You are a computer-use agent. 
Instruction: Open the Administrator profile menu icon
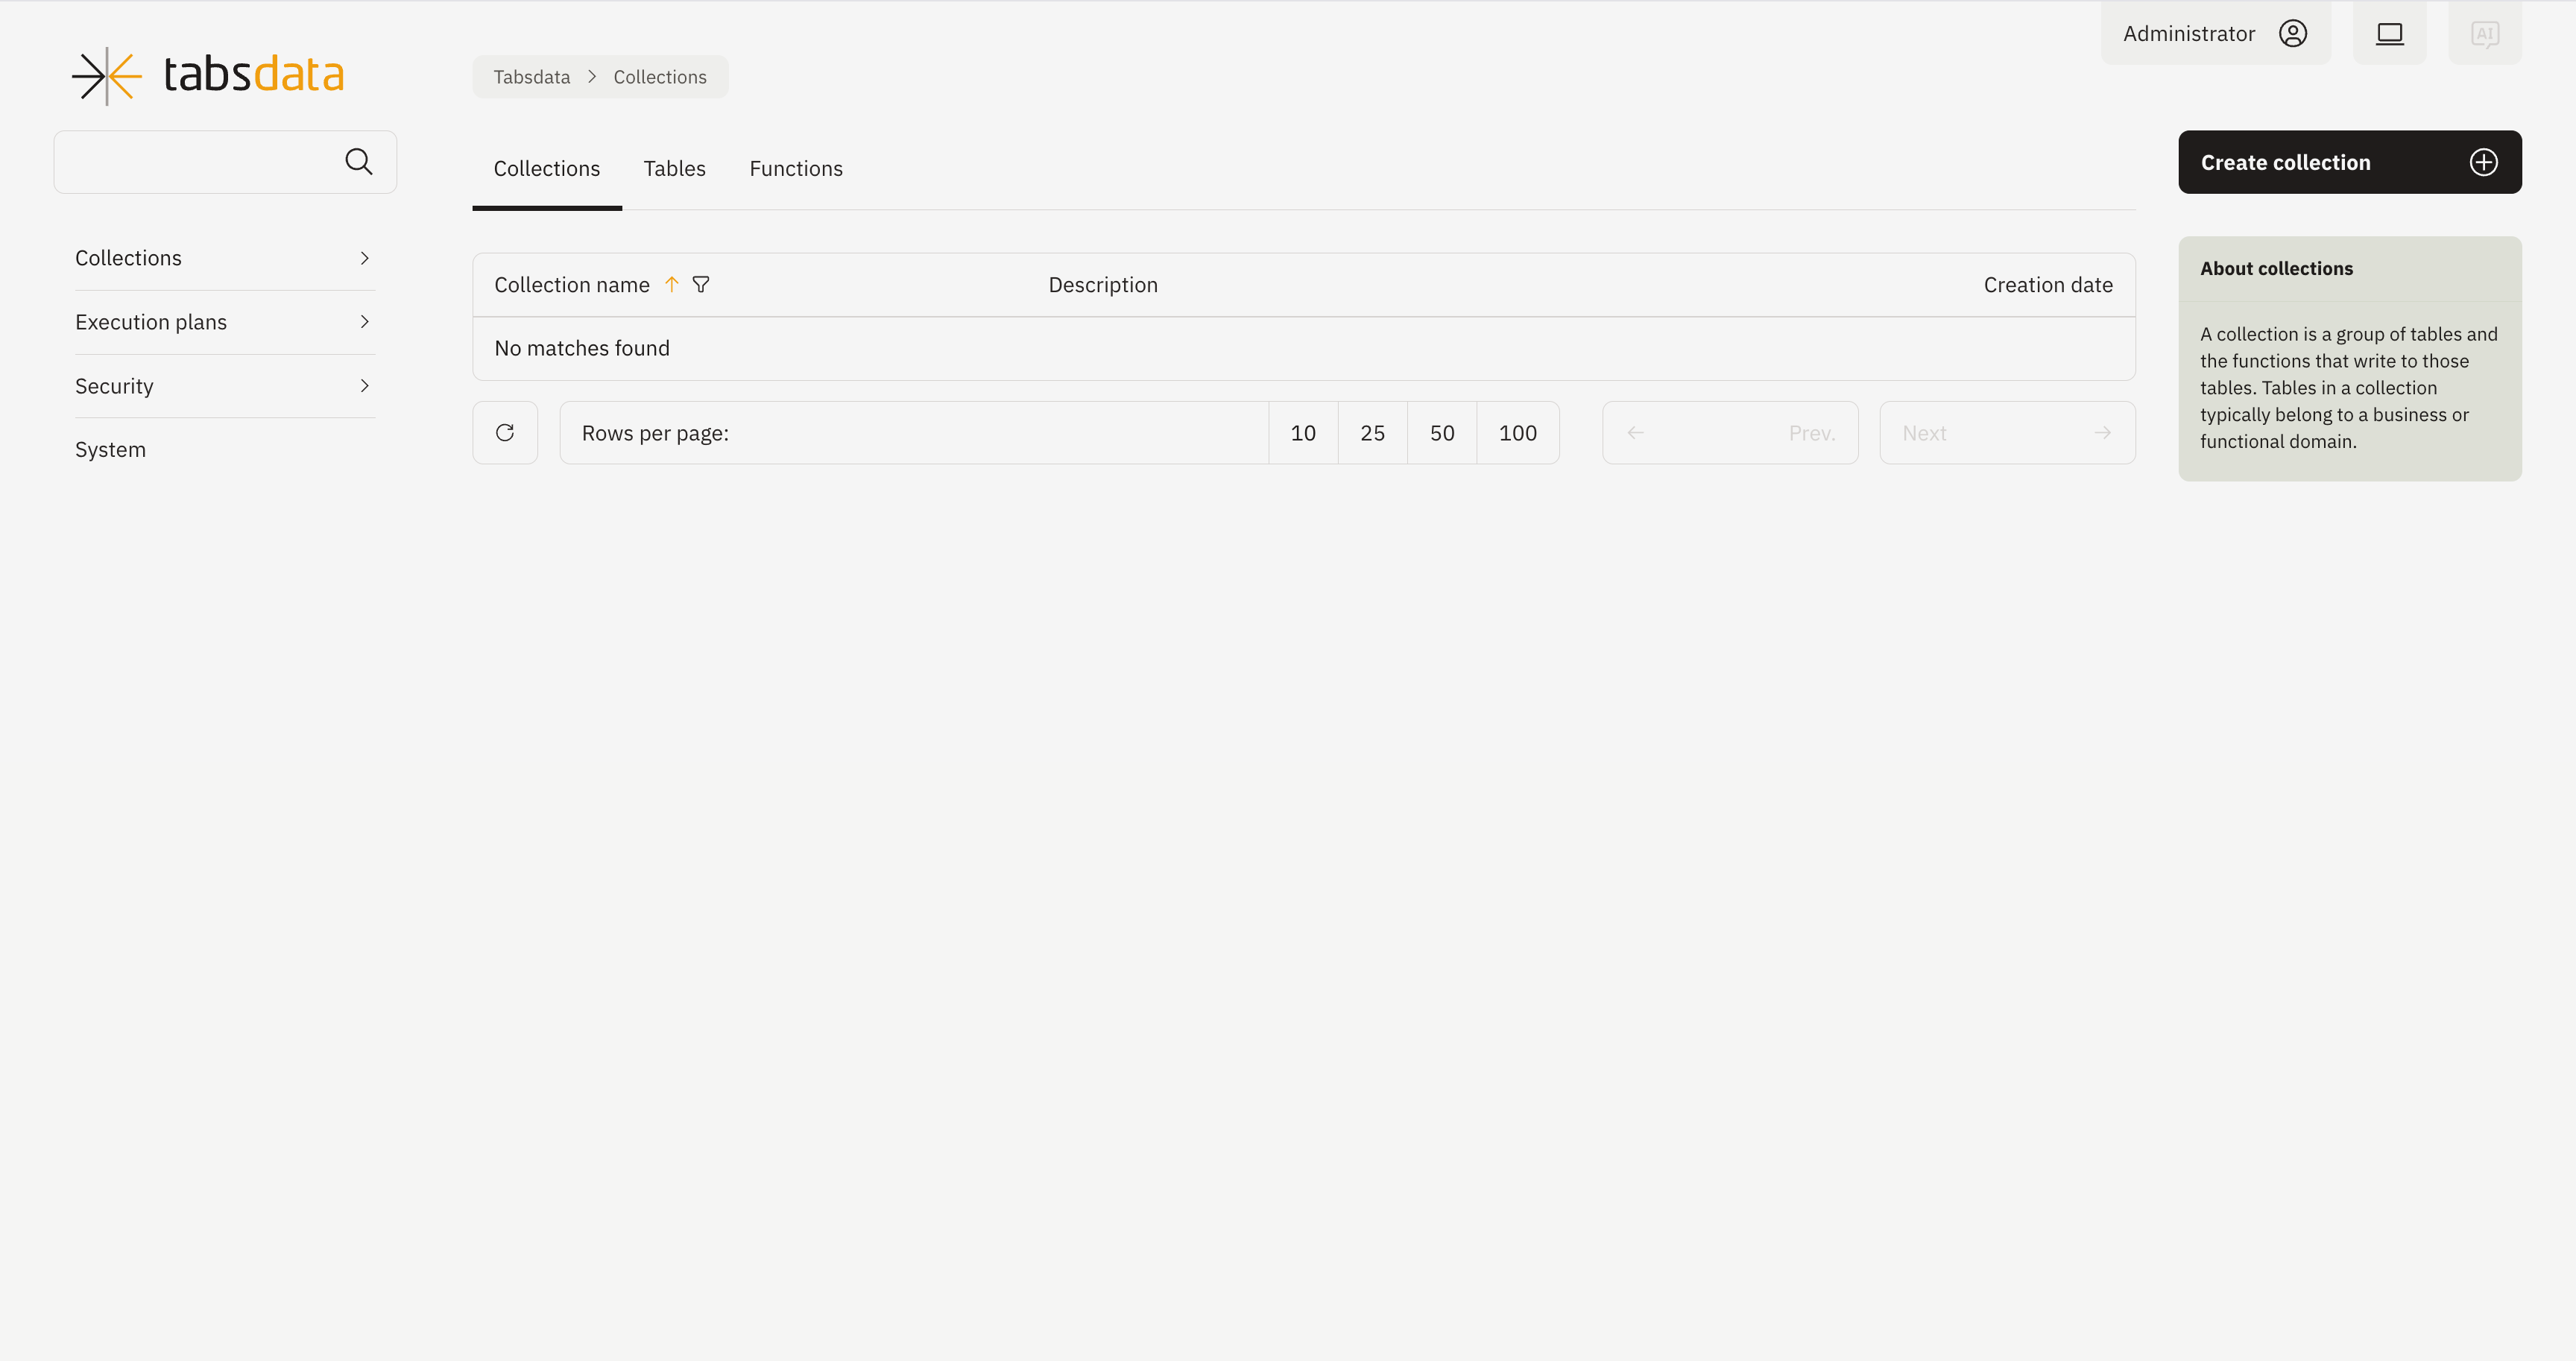(x=2292, y=32)
